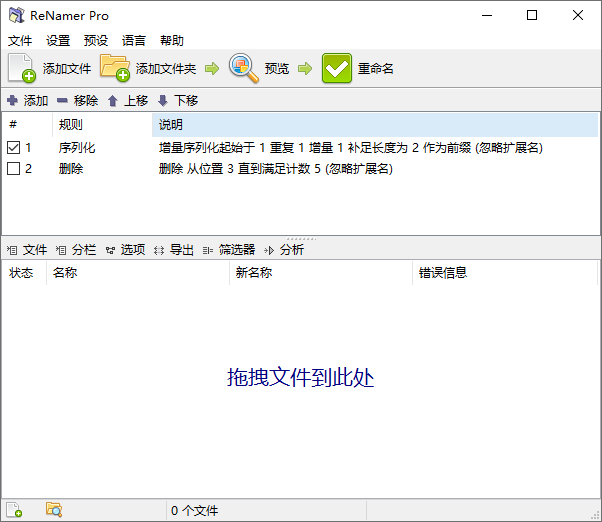This screenshot has height=522, width=602.
Task: Click the 分析 analyze button
Action: tap(284, 250)
